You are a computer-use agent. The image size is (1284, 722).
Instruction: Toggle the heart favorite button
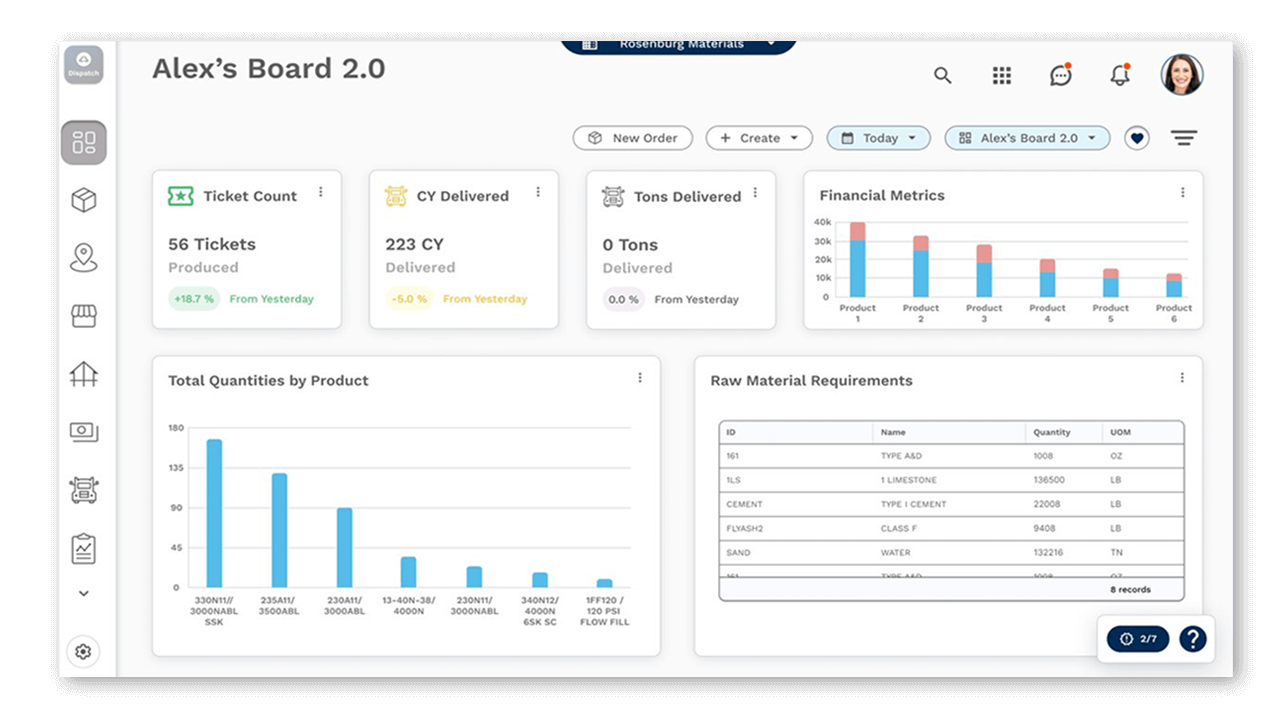click(x=1136, y=139)
